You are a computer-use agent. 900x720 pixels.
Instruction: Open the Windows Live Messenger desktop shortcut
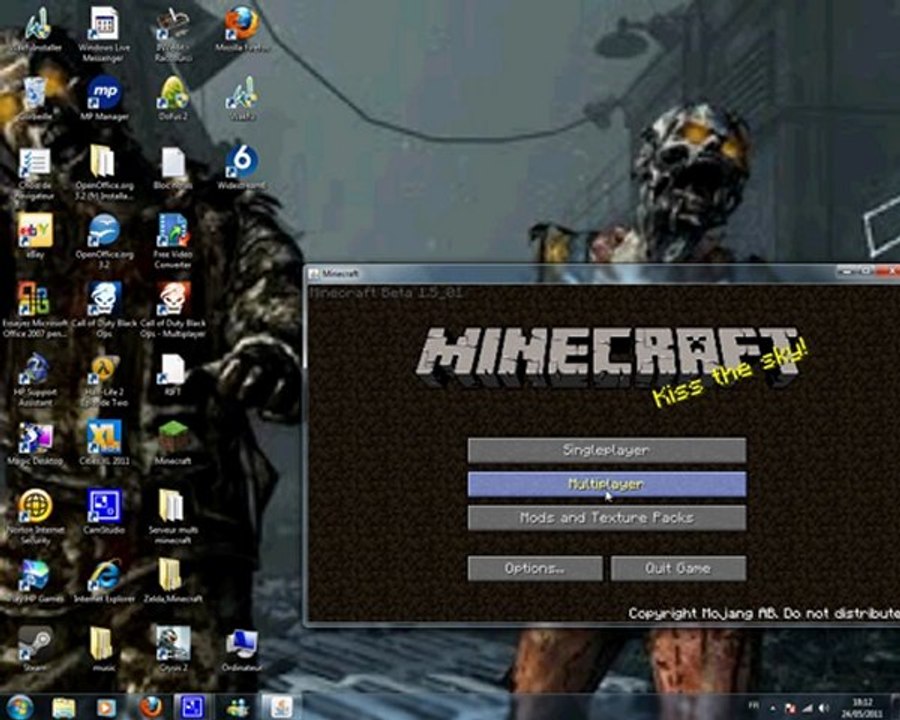(104, 33)
